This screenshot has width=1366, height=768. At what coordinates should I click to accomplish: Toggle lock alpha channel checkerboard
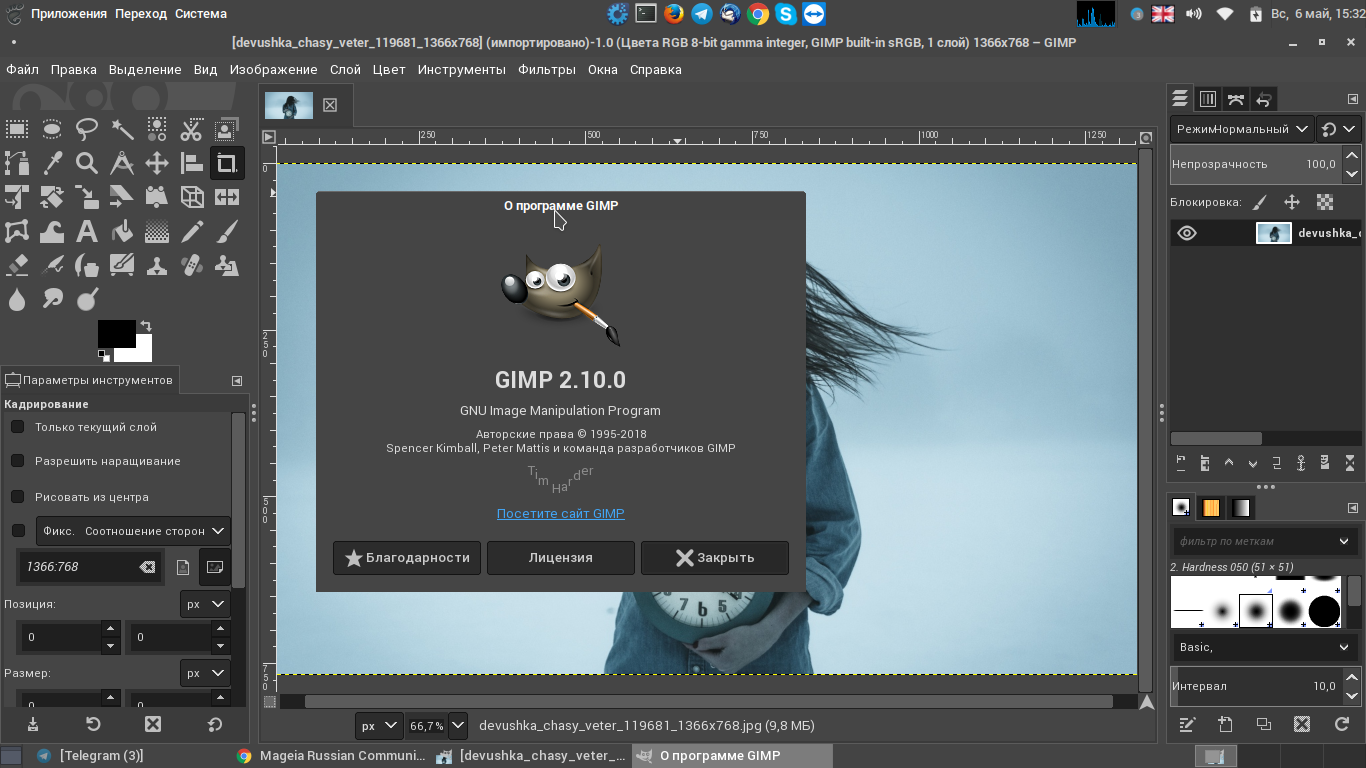click(1325, 202)
